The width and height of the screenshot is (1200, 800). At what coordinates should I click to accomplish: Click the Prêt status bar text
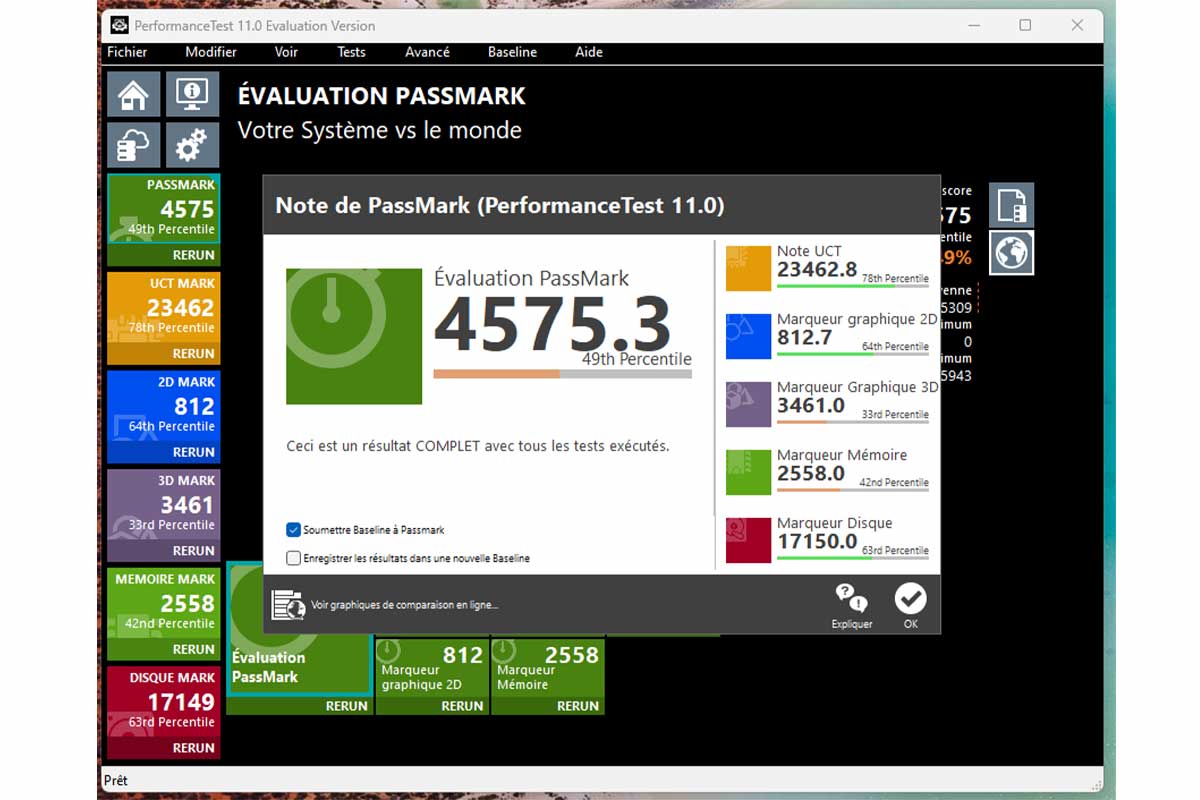tap(116, 780)
